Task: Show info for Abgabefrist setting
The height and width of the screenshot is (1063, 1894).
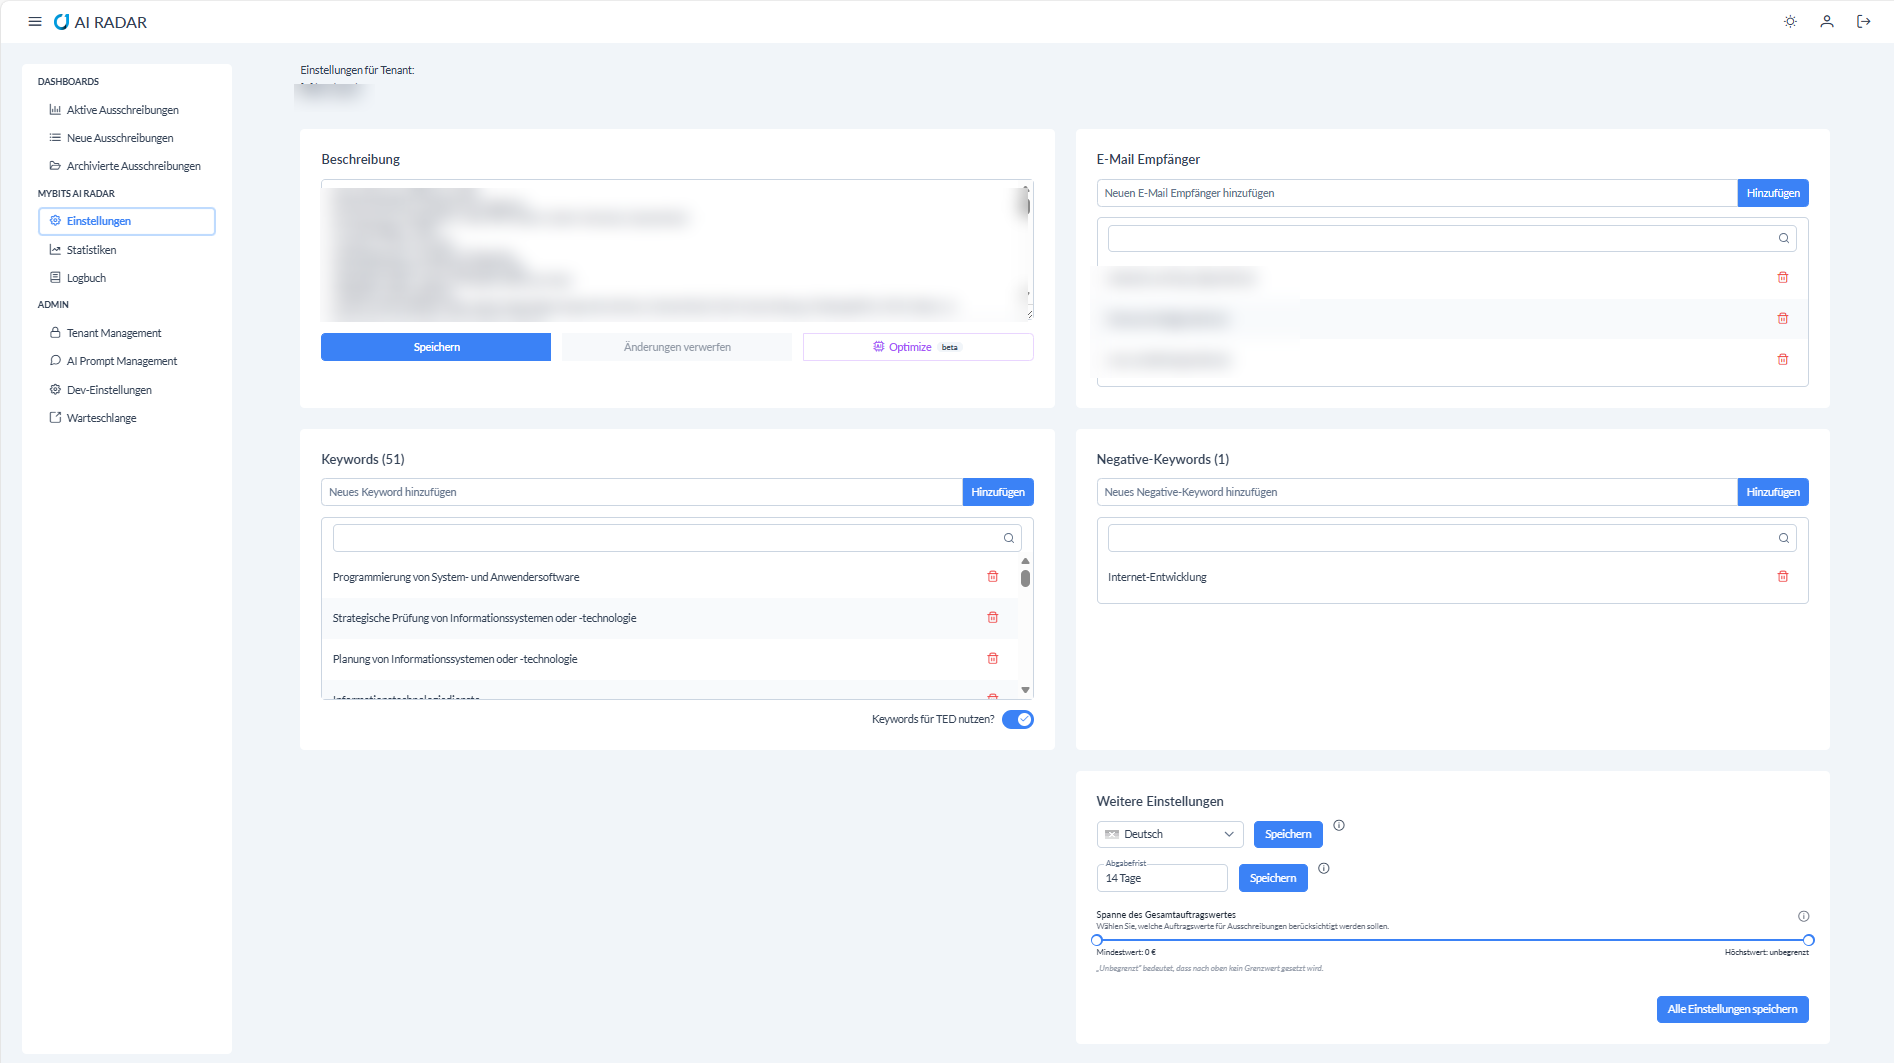Action: click(x=1324, y=869)
